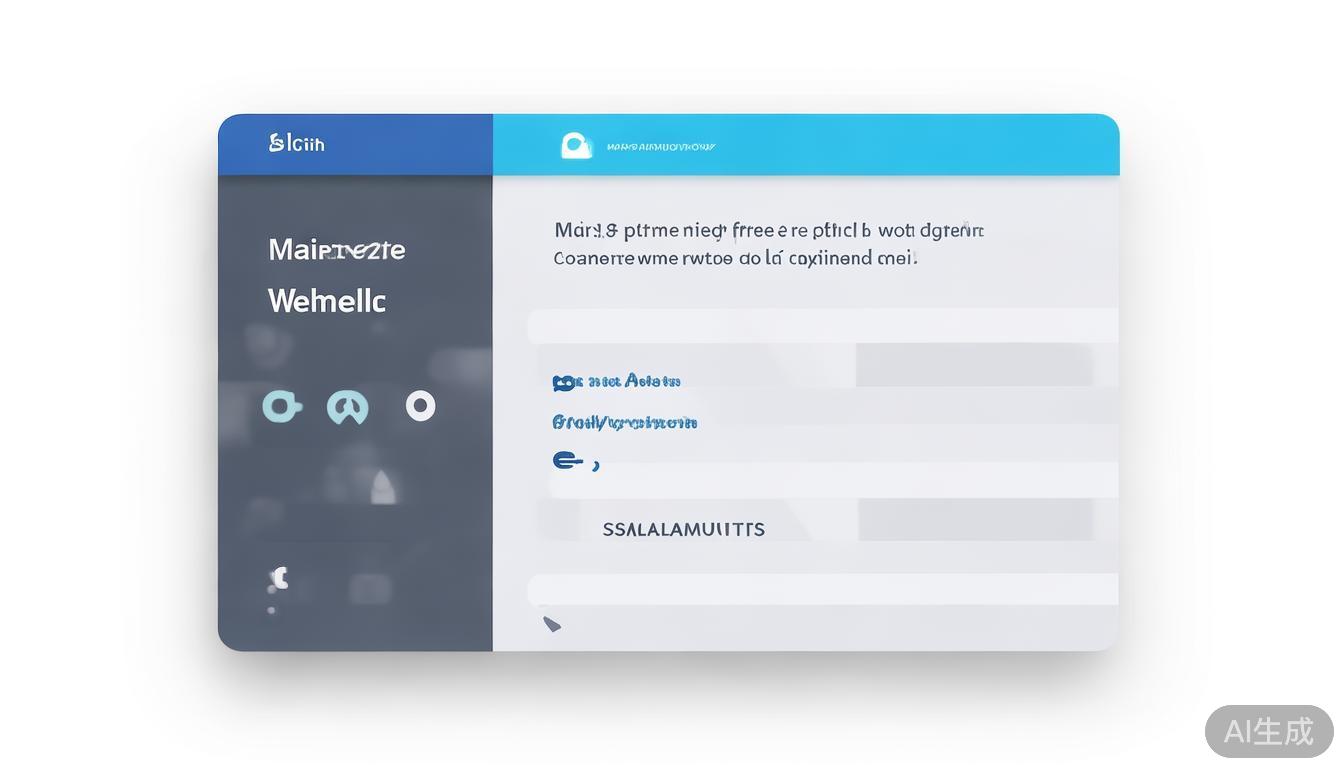
Task: Click the Slciih logo in the top-left header
Action: click(x=296, y=143)
